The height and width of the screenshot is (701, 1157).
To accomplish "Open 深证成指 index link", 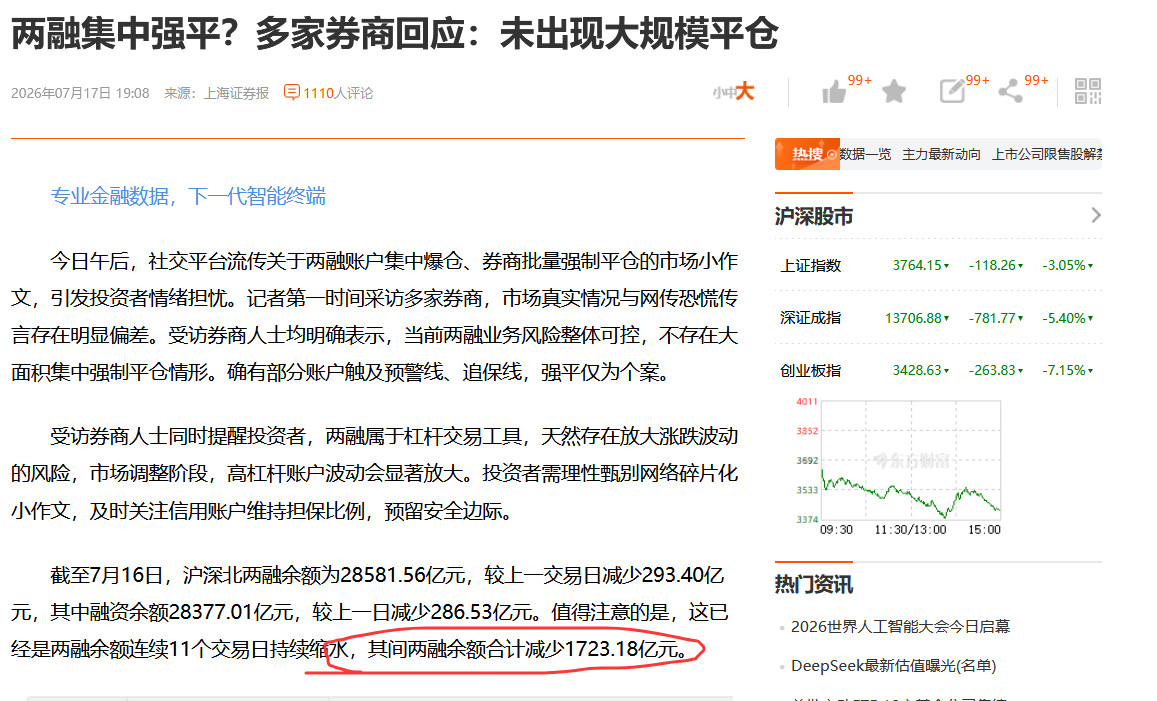I will coord(810,318).
